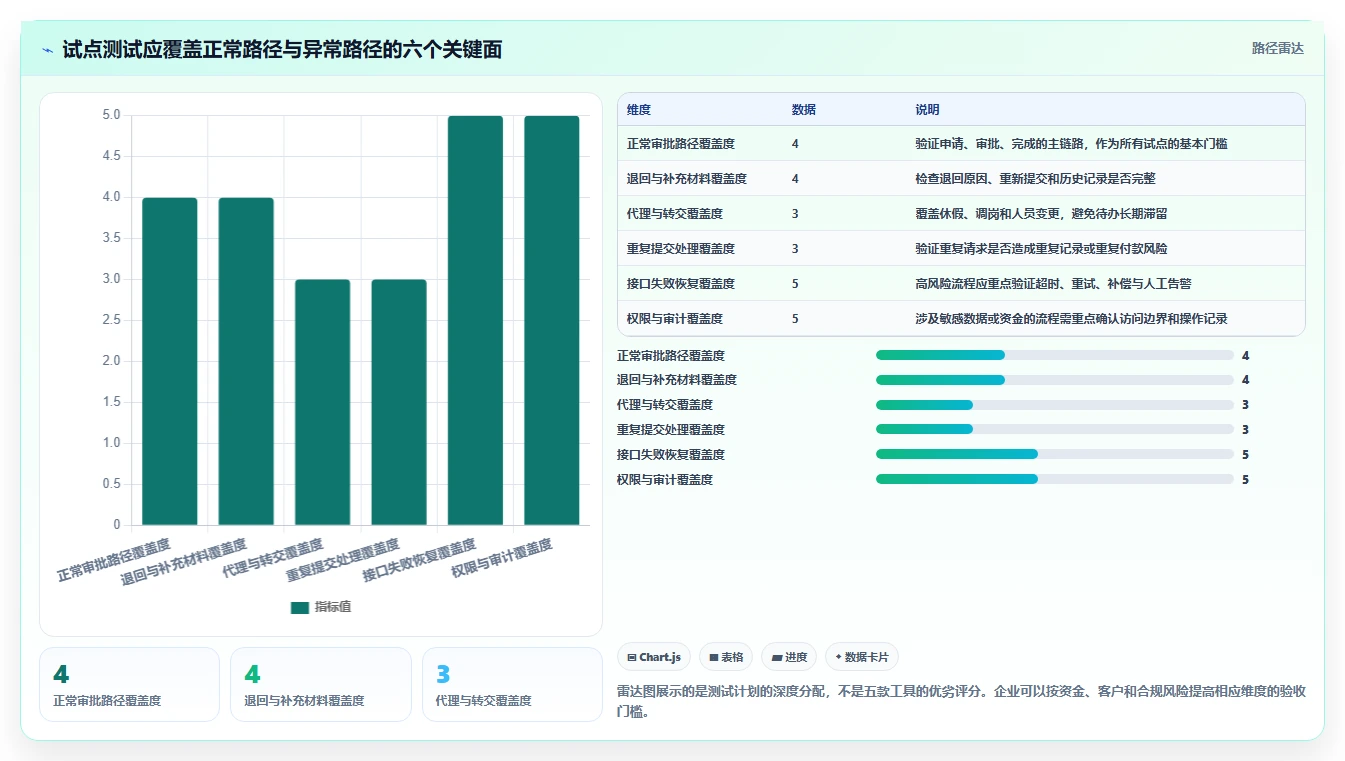Click the 权限与审计覆盖度 progress bar
The width and height of the screenshot is (1345, 761).
tap(1055, 479)
